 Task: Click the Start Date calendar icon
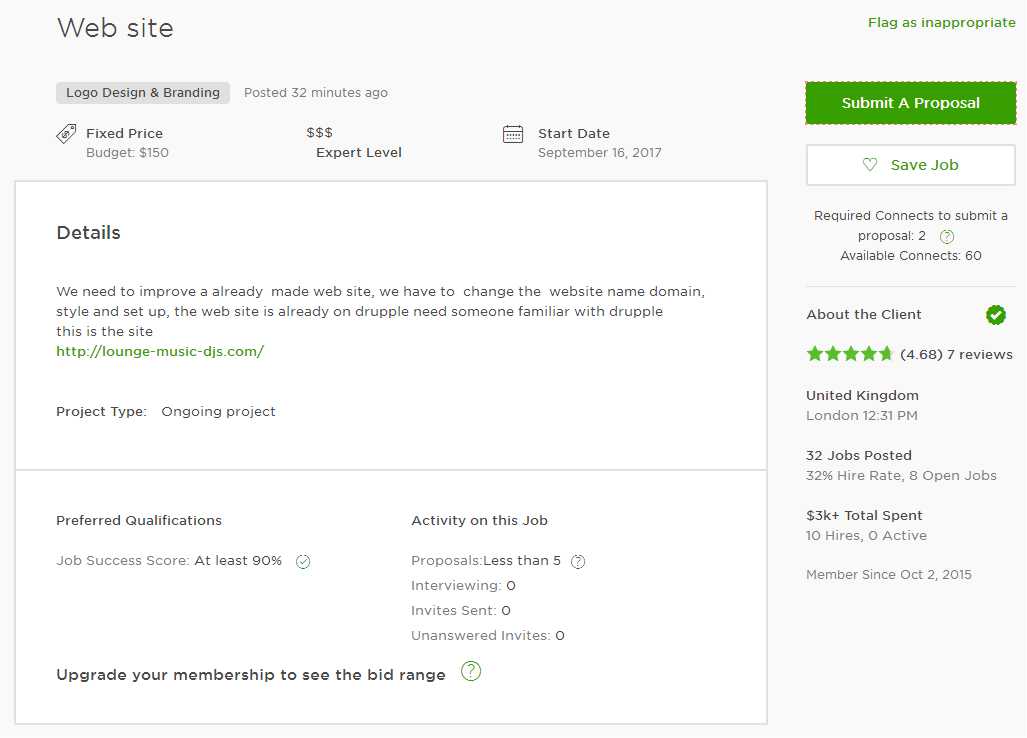513,134
